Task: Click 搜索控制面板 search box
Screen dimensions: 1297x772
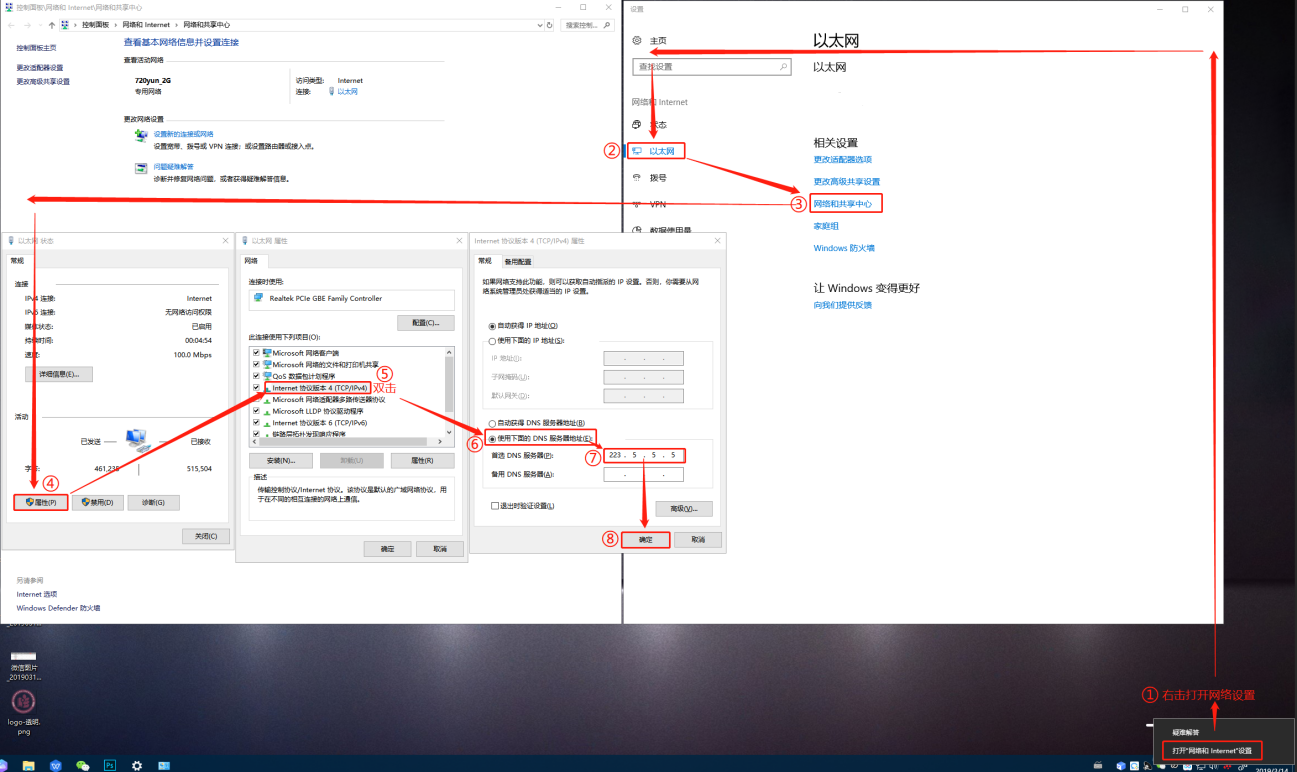Action: [x=589, y=24]
